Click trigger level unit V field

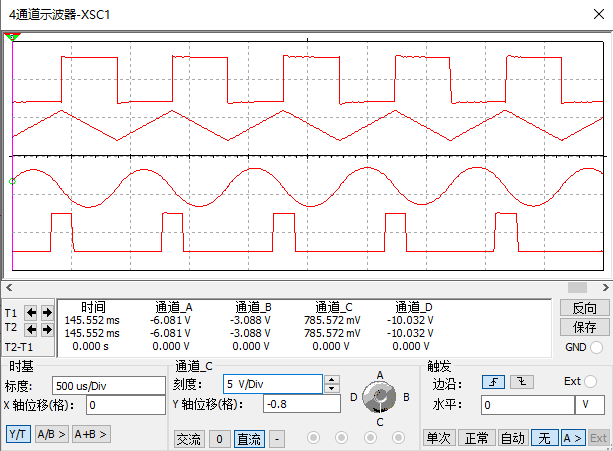click(x=590, y=405)
